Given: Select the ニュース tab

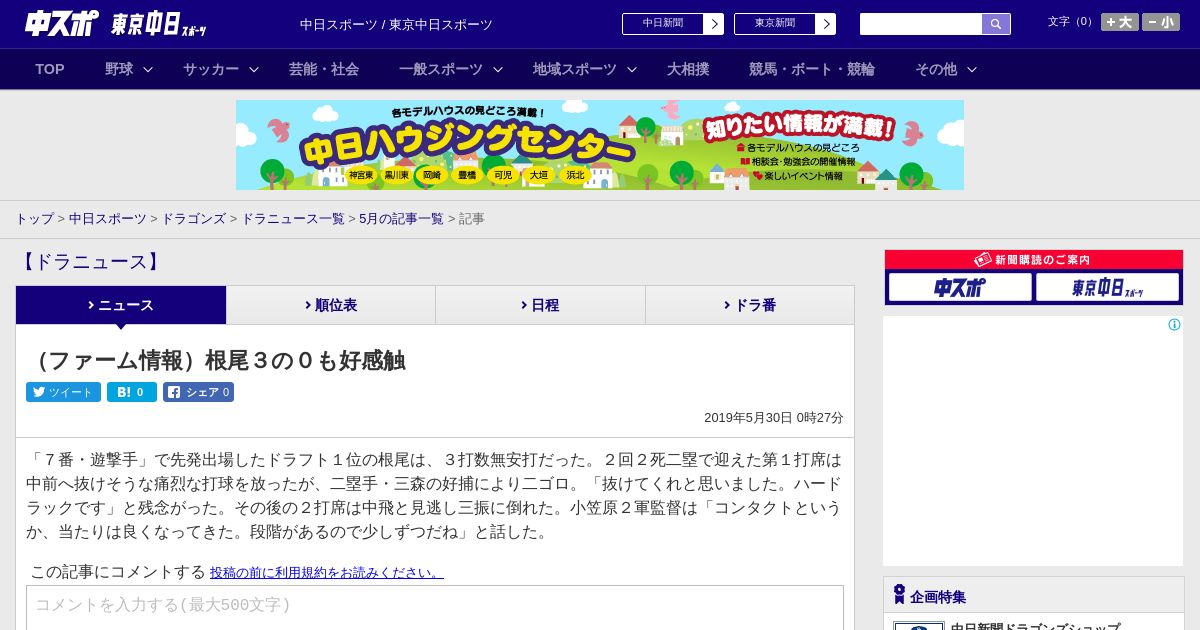Looking at the screenshot, I should pos(121,305).
